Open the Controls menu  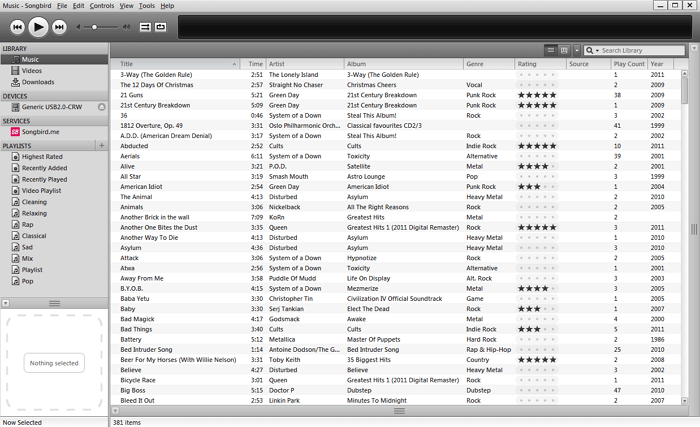click(101, 6)
